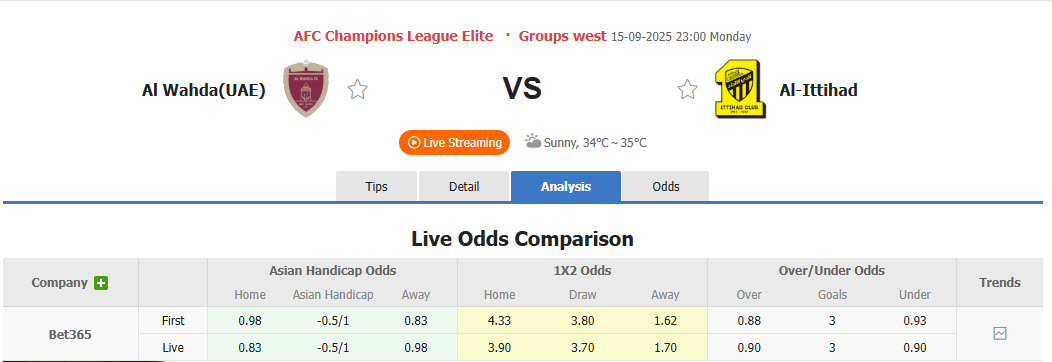
Task: Open the Bet365 trends chart icon
Action: (x=1000, y=333)
